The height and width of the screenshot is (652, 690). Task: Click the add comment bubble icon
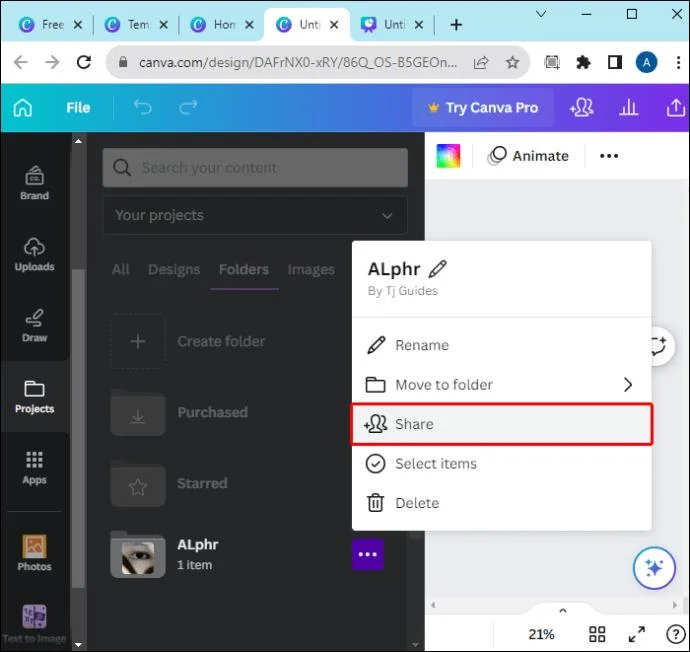tap(659, 346)
